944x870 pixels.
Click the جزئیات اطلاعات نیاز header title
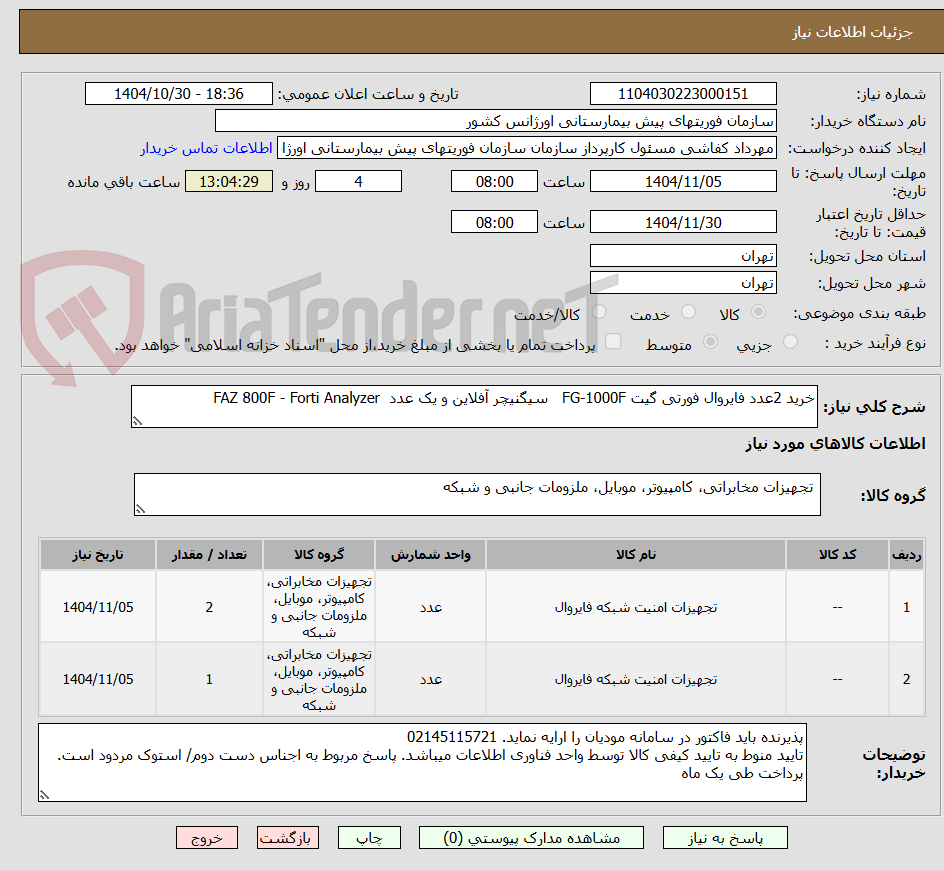[x=852, y=32]
